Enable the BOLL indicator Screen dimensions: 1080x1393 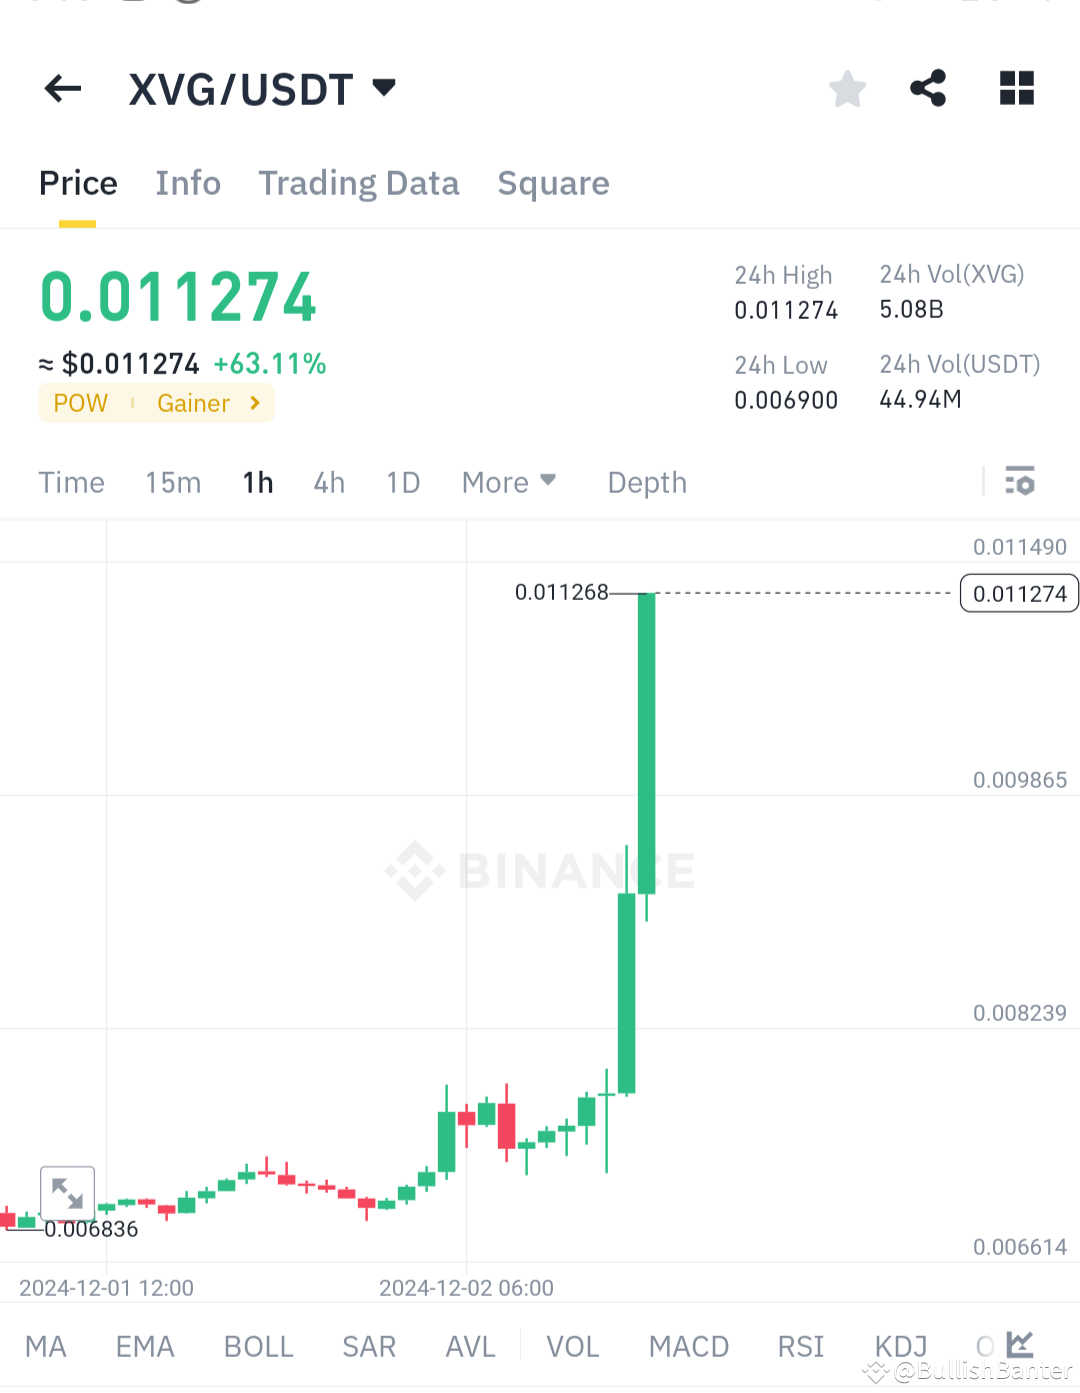click(x=258, y=1346)
